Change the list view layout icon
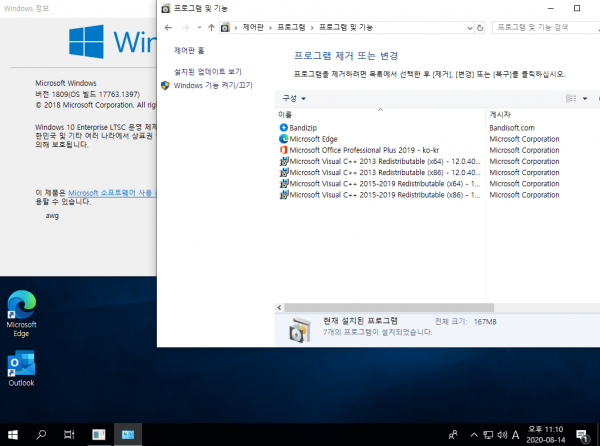Screen dimensions: 600x446 pyautogui.click(x=571, y=98)
